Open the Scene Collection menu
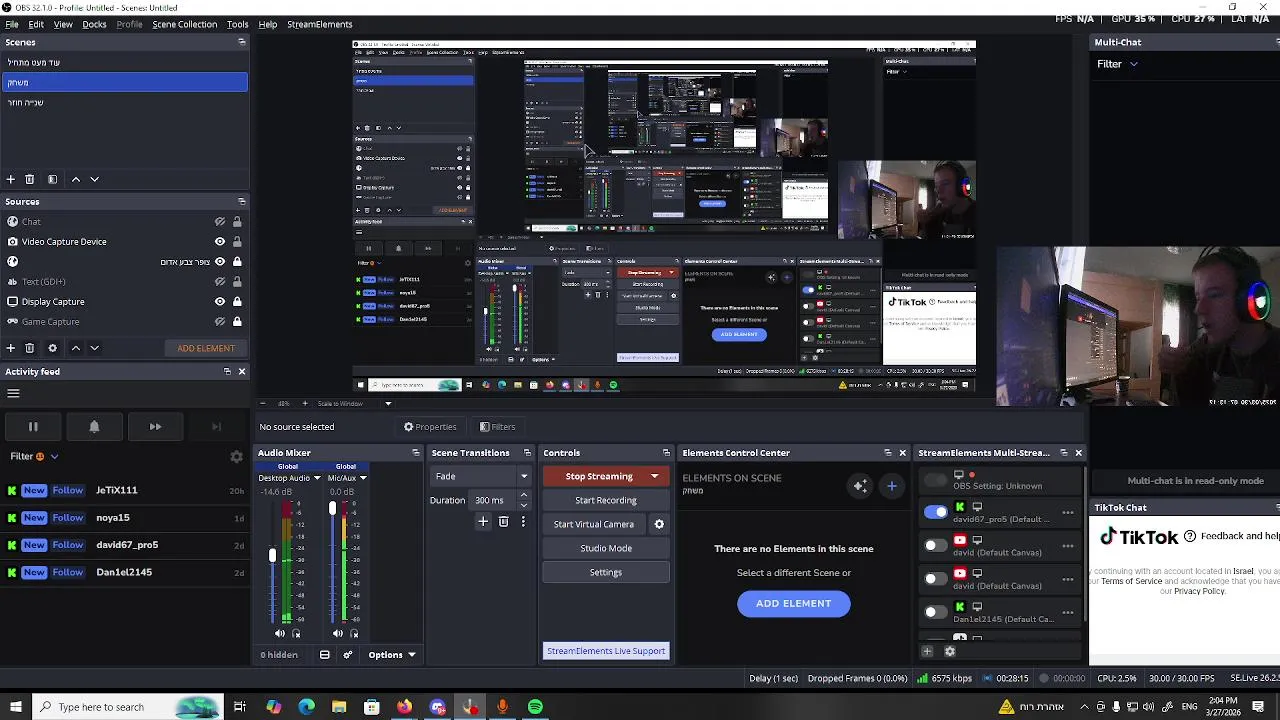 click(x=184, y=24)
